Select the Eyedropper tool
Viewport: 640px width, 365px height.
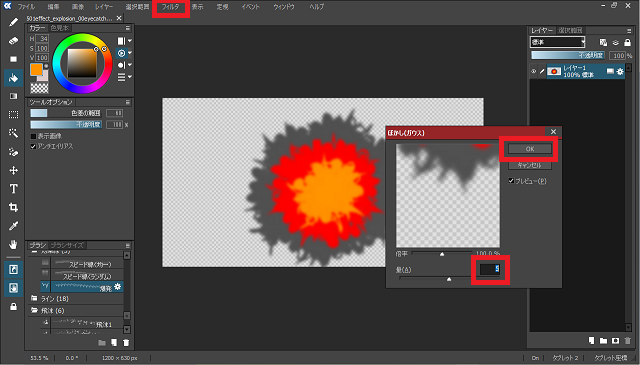pos(13,226)
